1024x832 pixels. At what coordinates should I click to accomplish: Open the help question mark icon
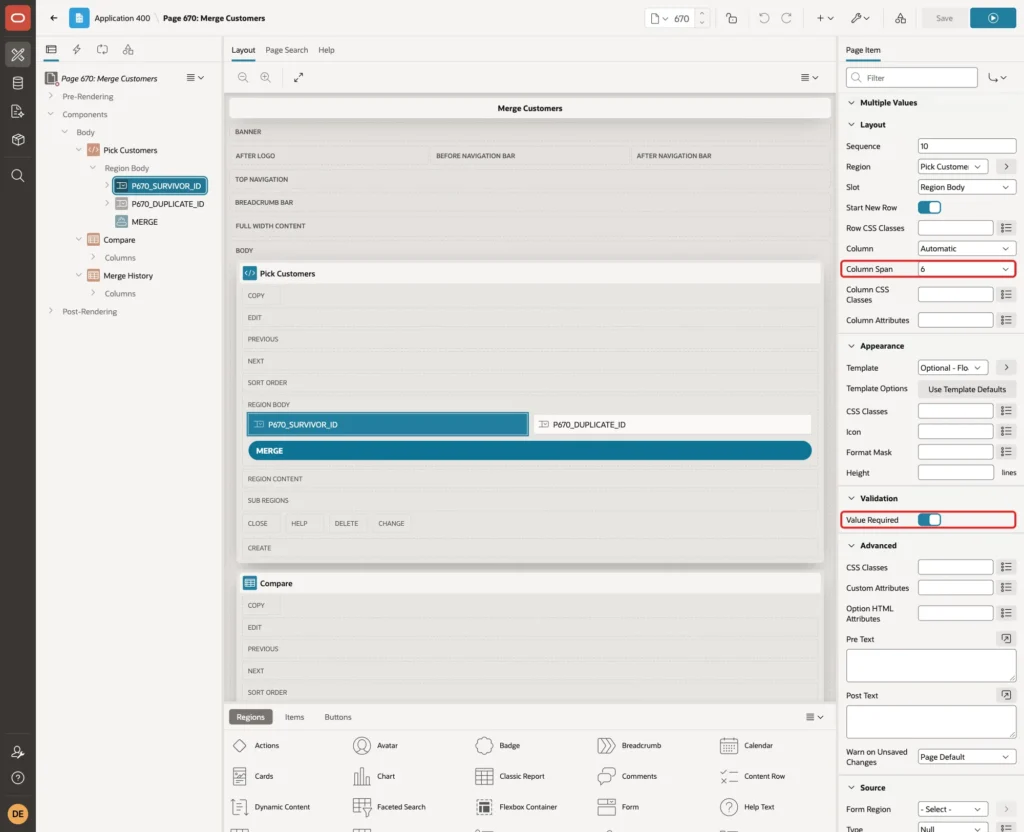18,778
